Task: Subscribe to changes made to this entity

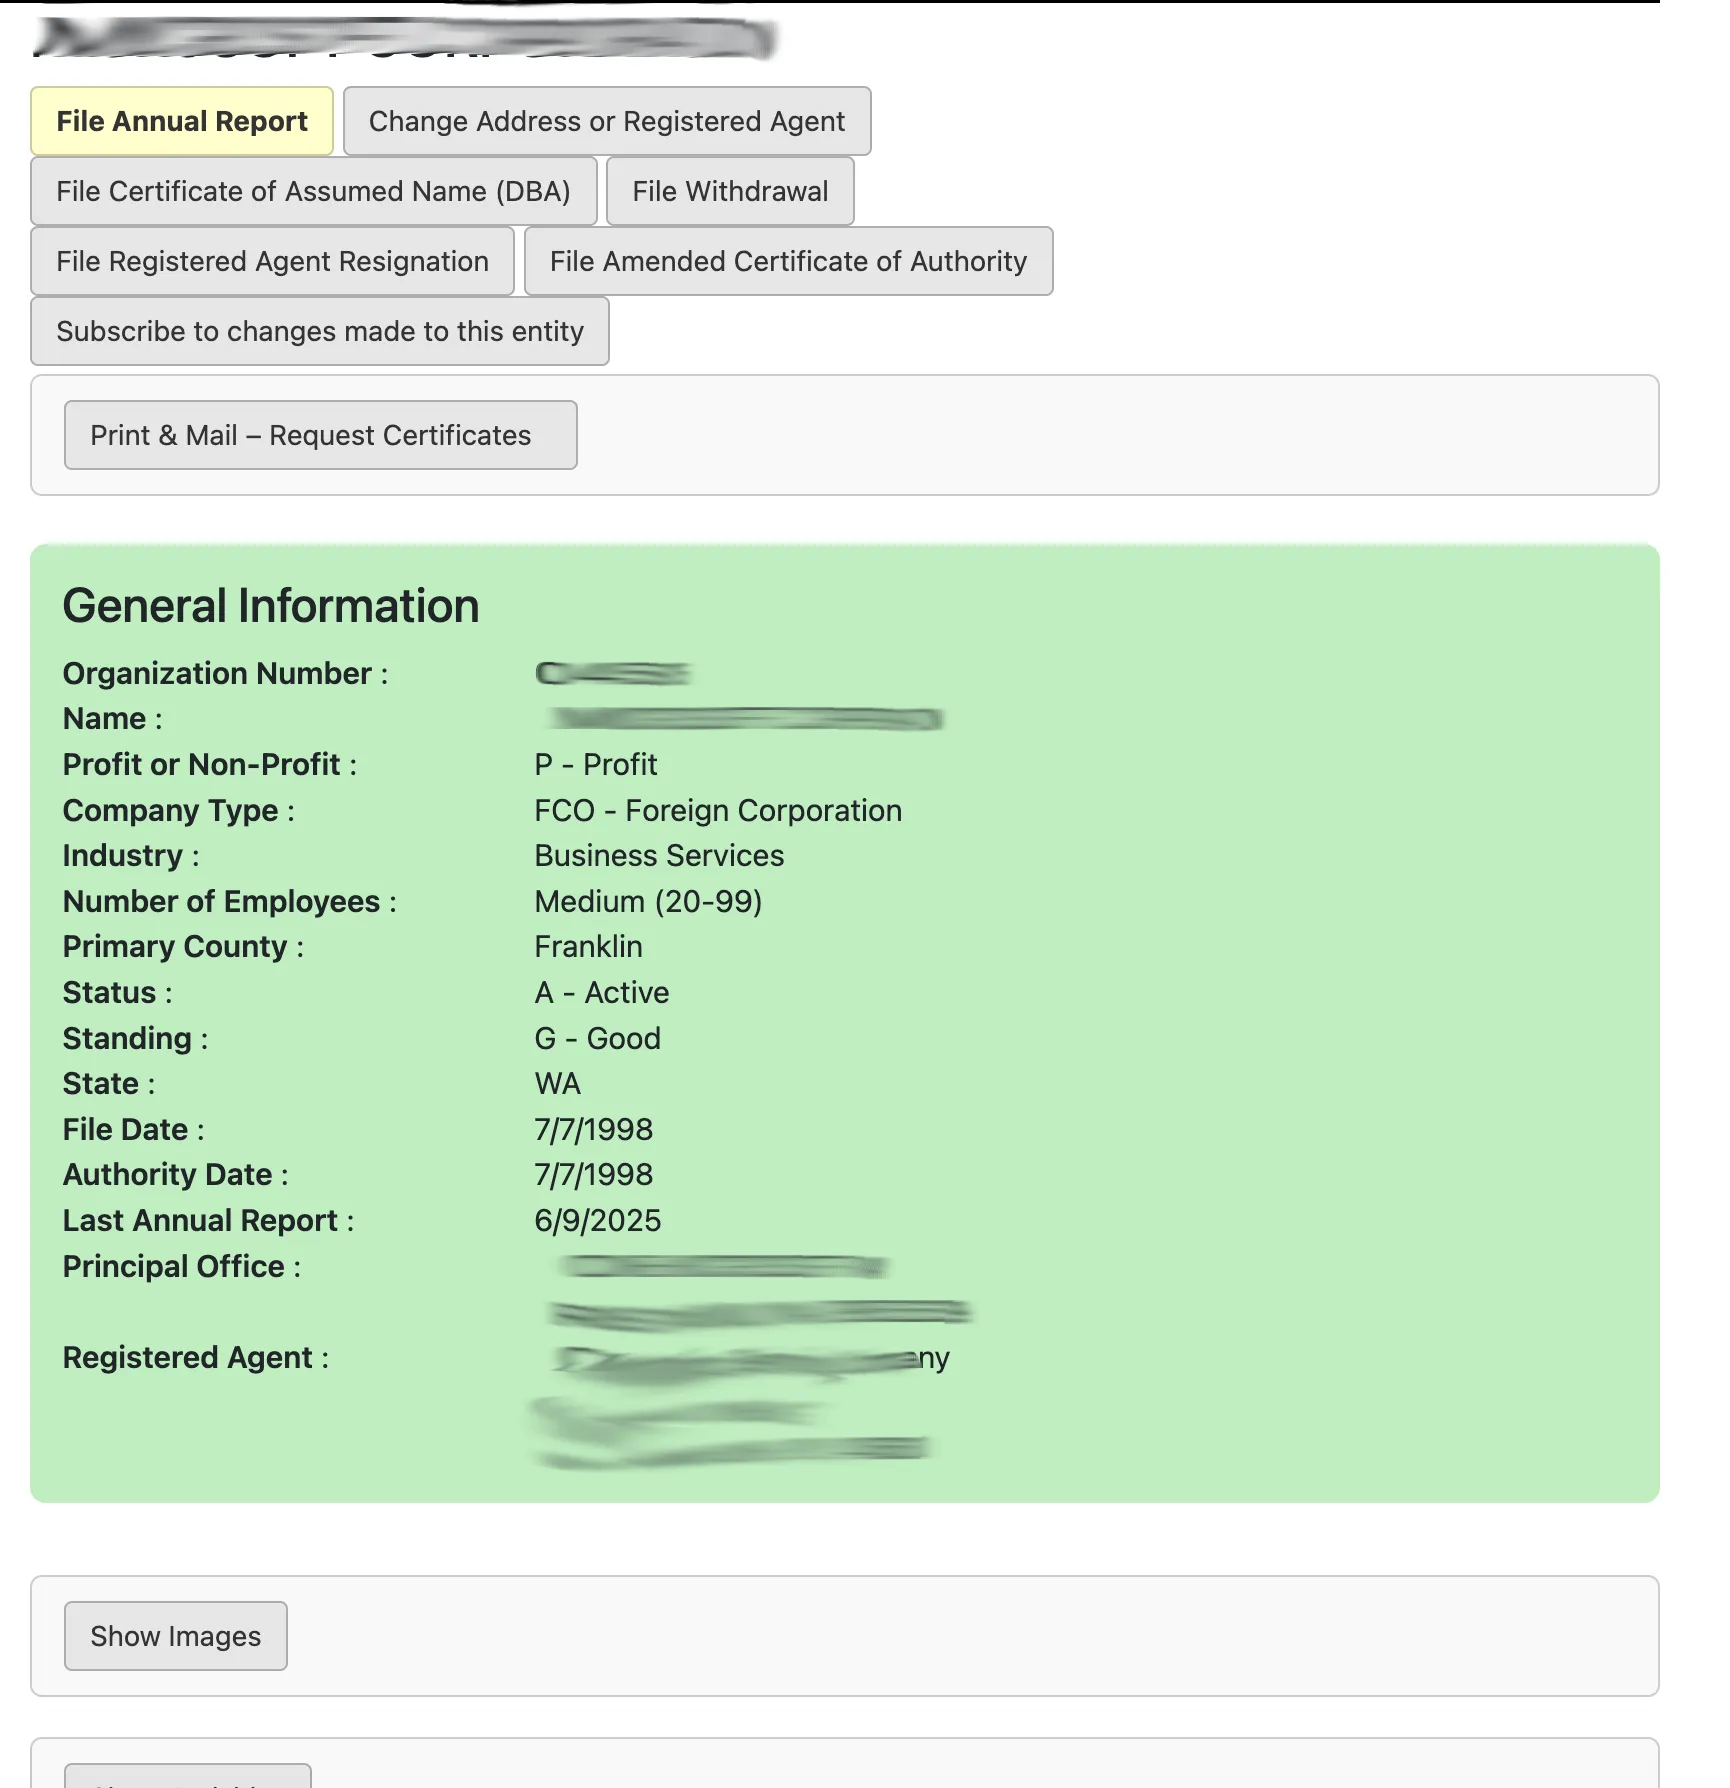Action: tap(320, 331)
